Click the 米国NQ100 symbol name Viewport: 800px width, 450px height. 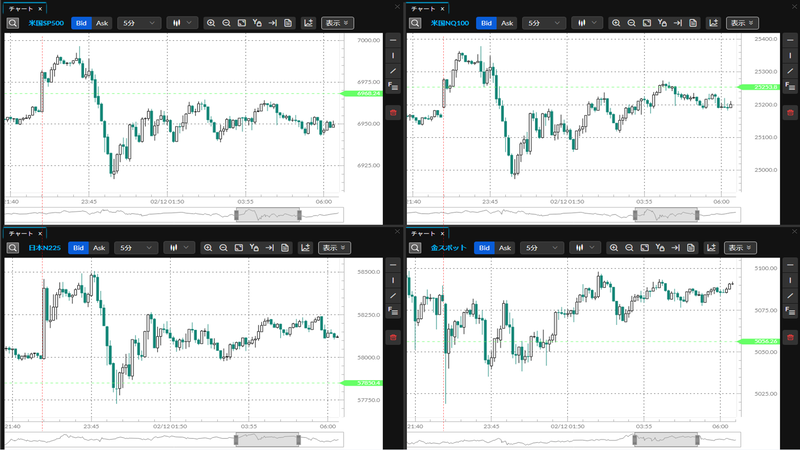tap(450, 23)
